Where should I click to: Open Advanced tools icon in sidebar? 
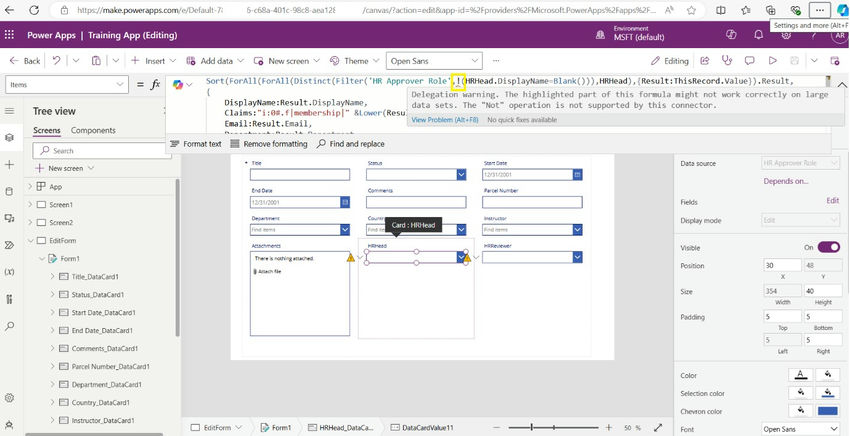coord(9,299)
